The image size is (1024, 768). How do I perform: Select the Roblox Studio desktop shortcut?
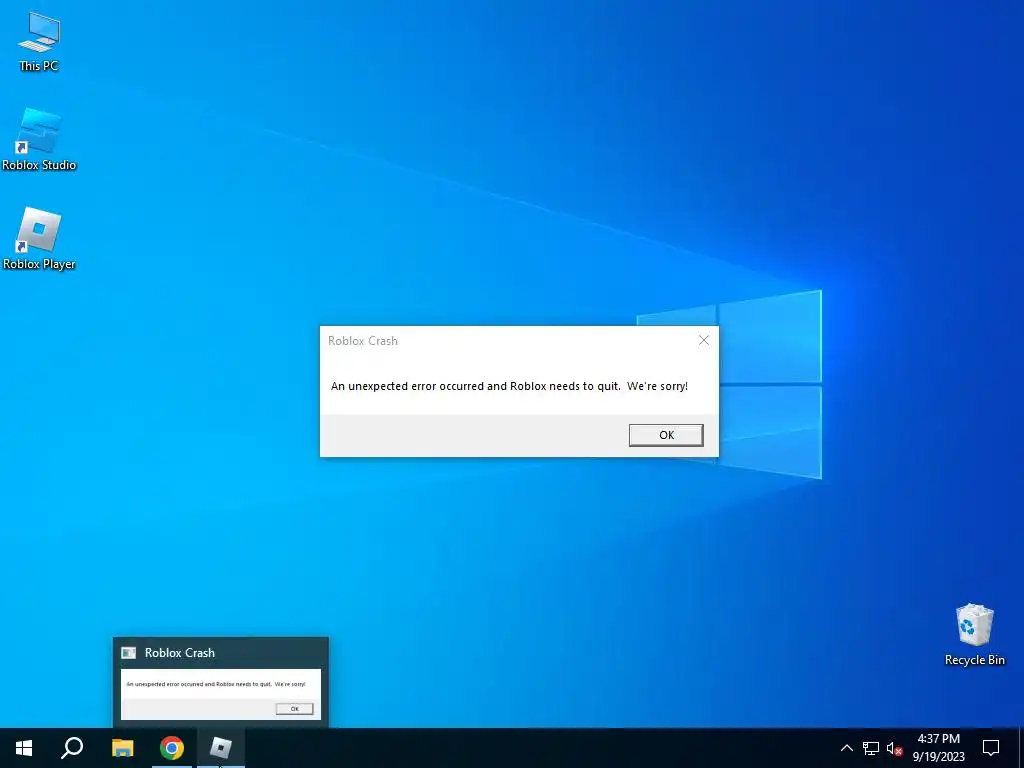[39, 140]
